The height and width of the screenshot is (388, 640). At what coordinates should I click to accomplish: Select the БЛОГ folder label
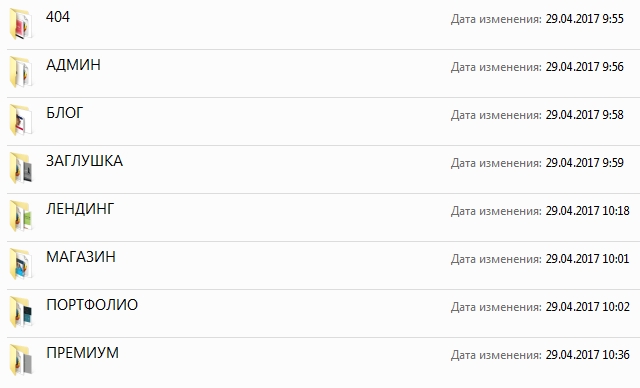click(x=64, y=113)
